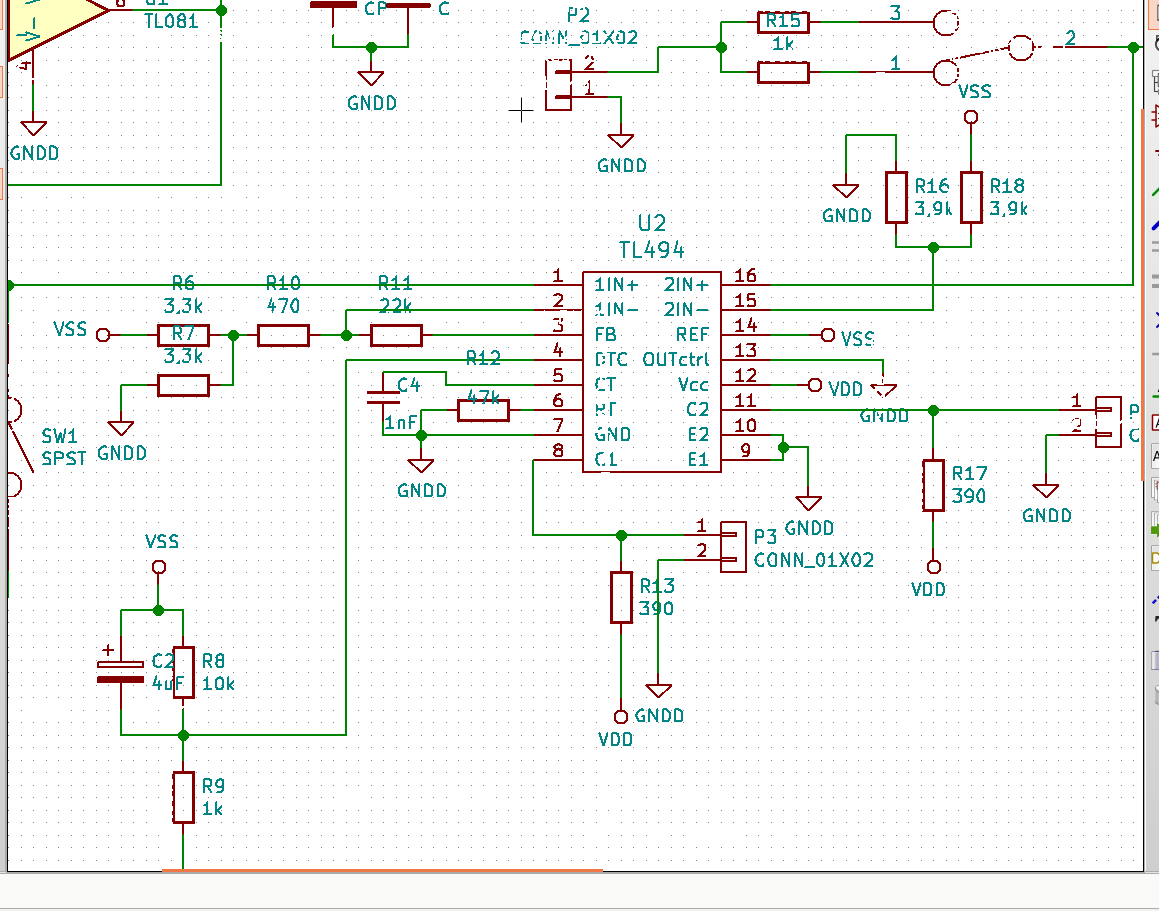Select the R15 resistor symbol
Screen dimensions: 1159x911
784,22
